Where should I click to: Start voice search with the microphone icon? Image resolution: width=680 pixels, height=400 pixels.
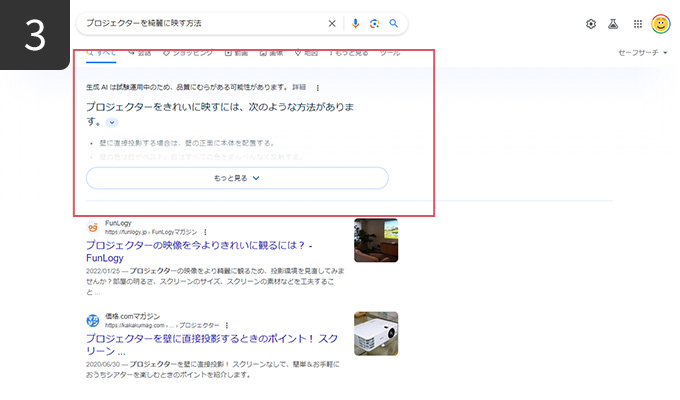pyautogui.click(x=355, y=23)
